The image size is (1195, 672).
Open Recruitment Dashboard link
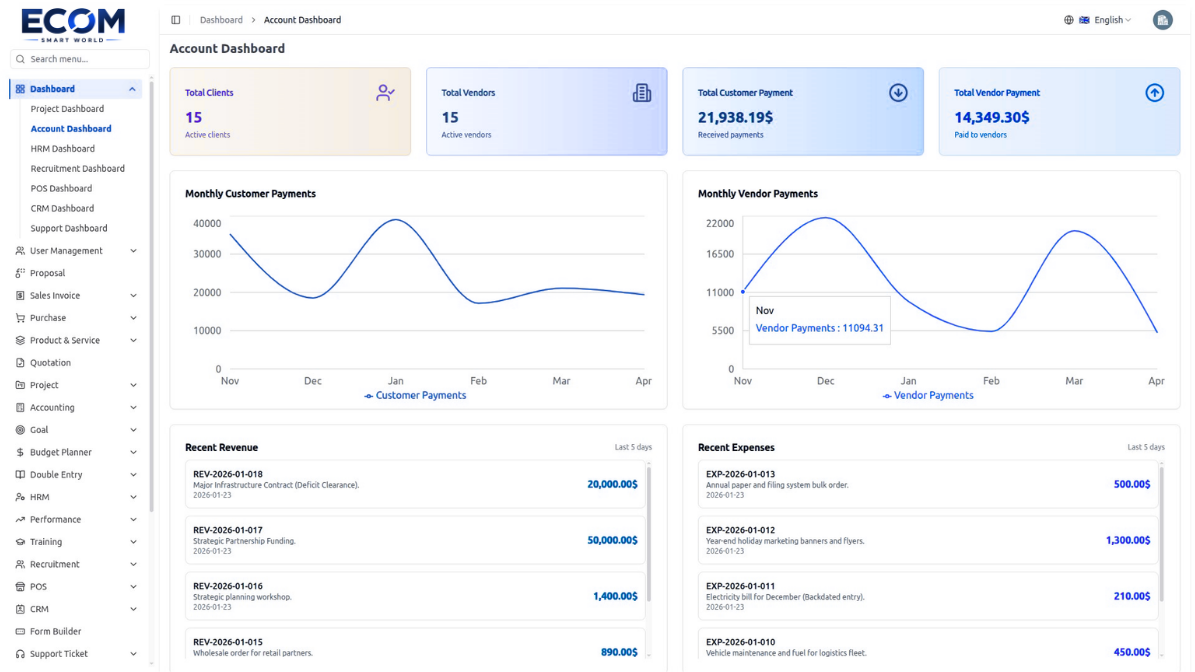78,168
